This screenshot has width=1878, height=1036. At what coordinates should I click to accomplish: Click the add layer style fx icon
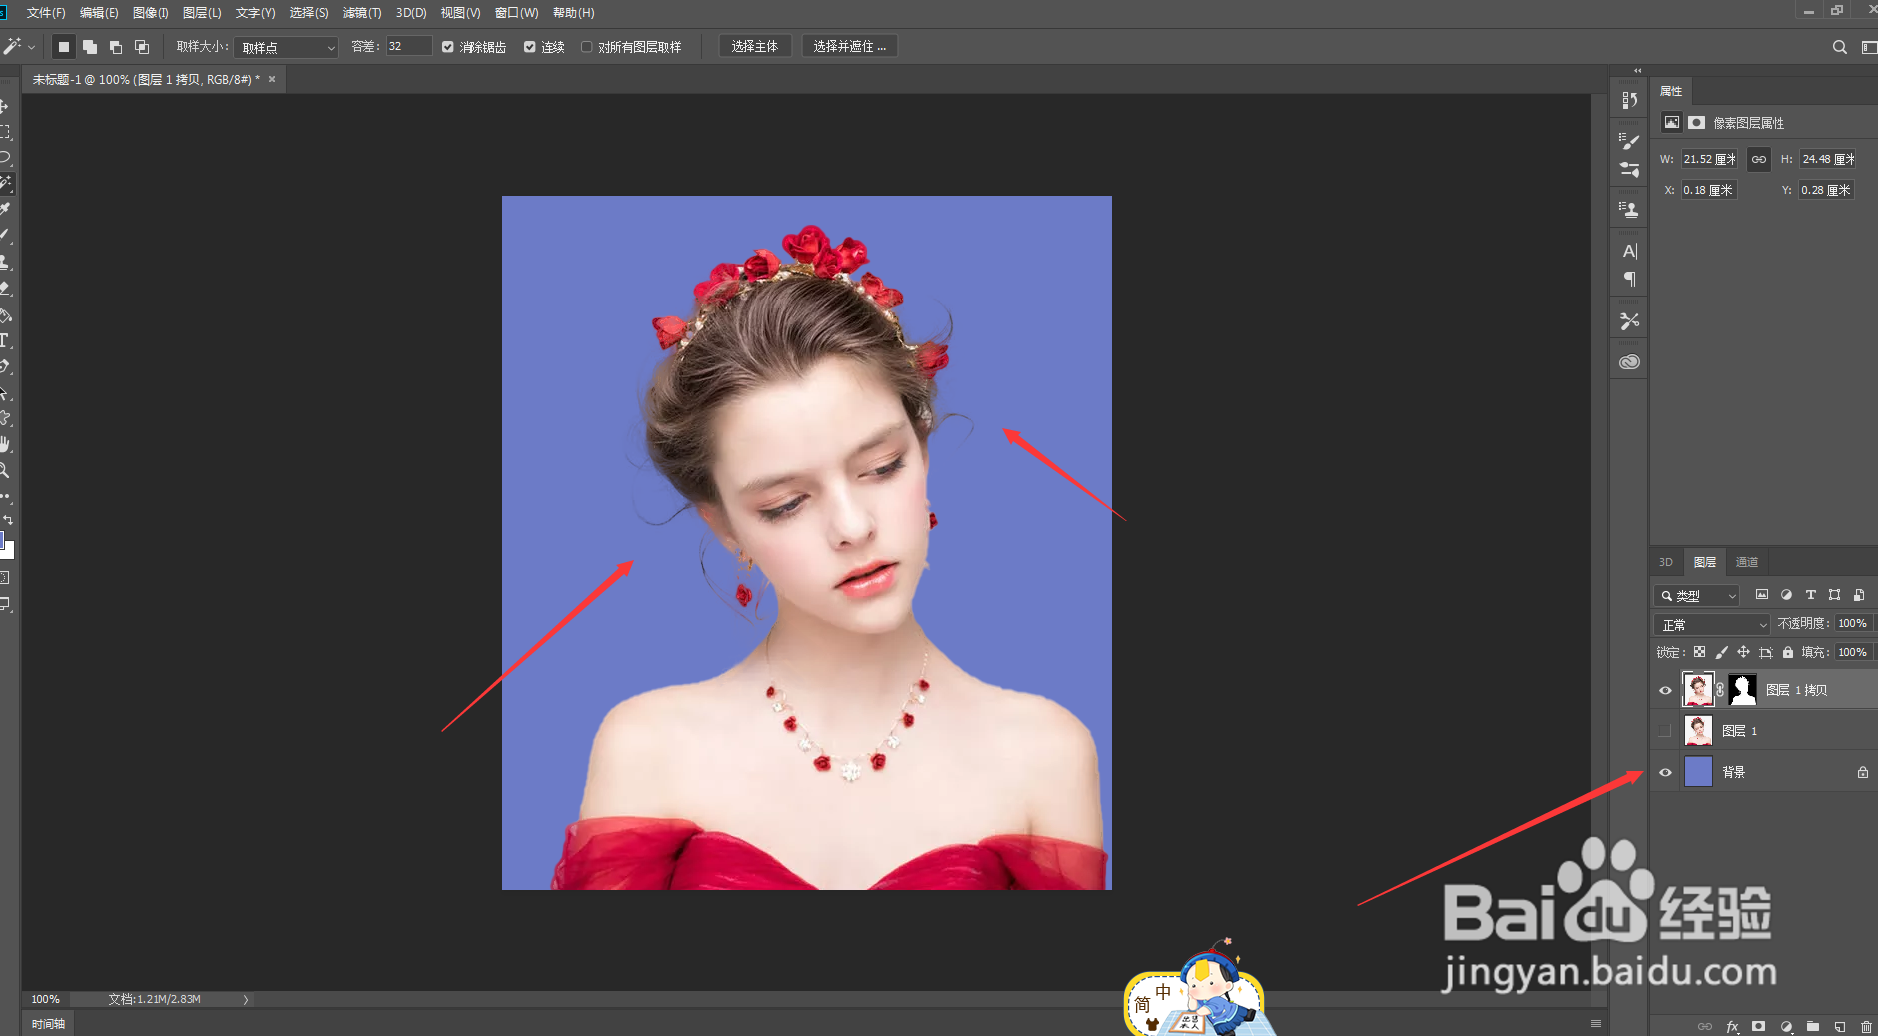pyautogui.click(x=1733, y=1027)
